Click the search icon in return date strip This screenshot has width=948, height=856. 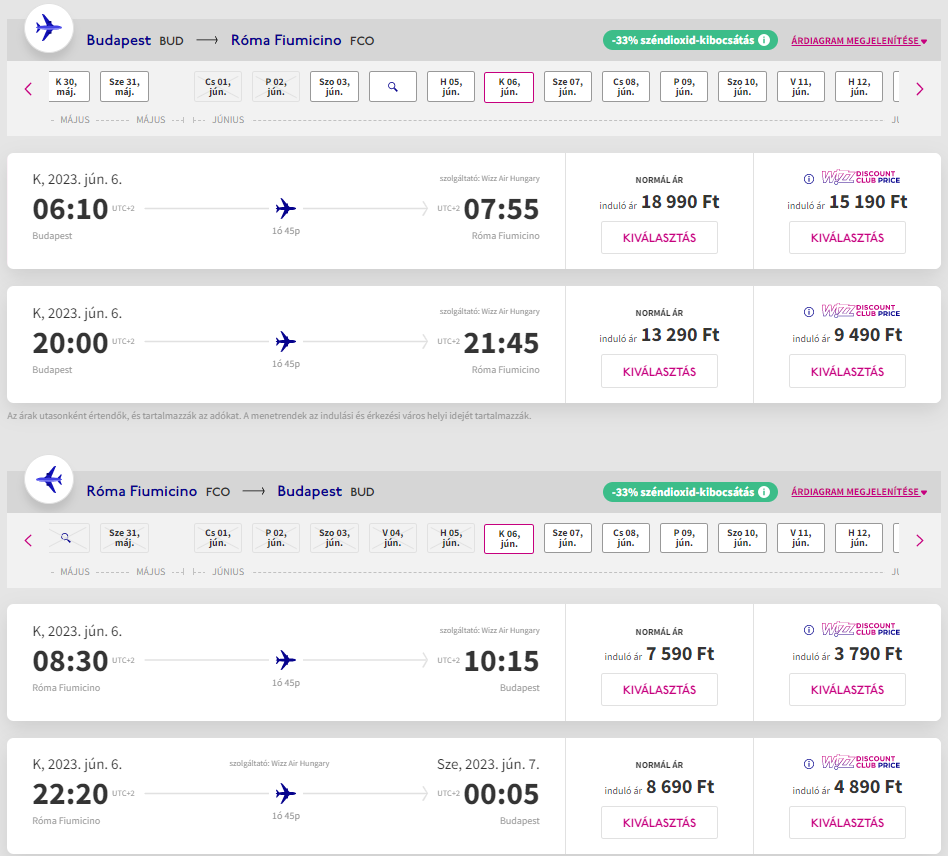click(x=66, y=538)
